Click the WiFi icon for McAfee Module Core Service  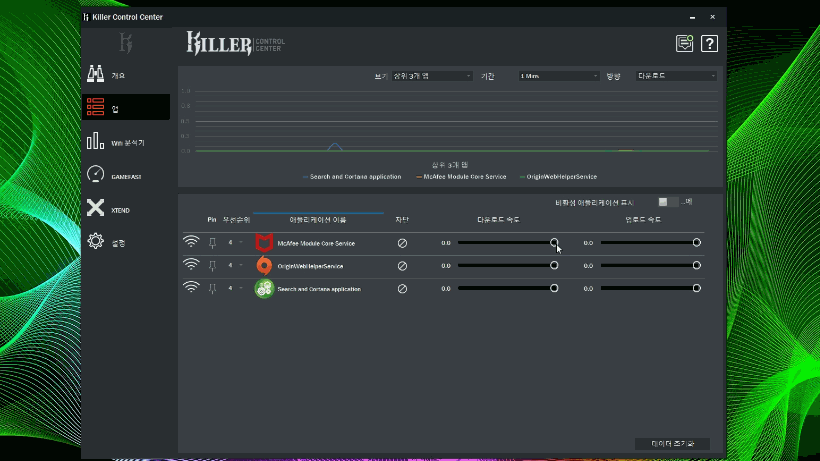click(x=191, y=242)
